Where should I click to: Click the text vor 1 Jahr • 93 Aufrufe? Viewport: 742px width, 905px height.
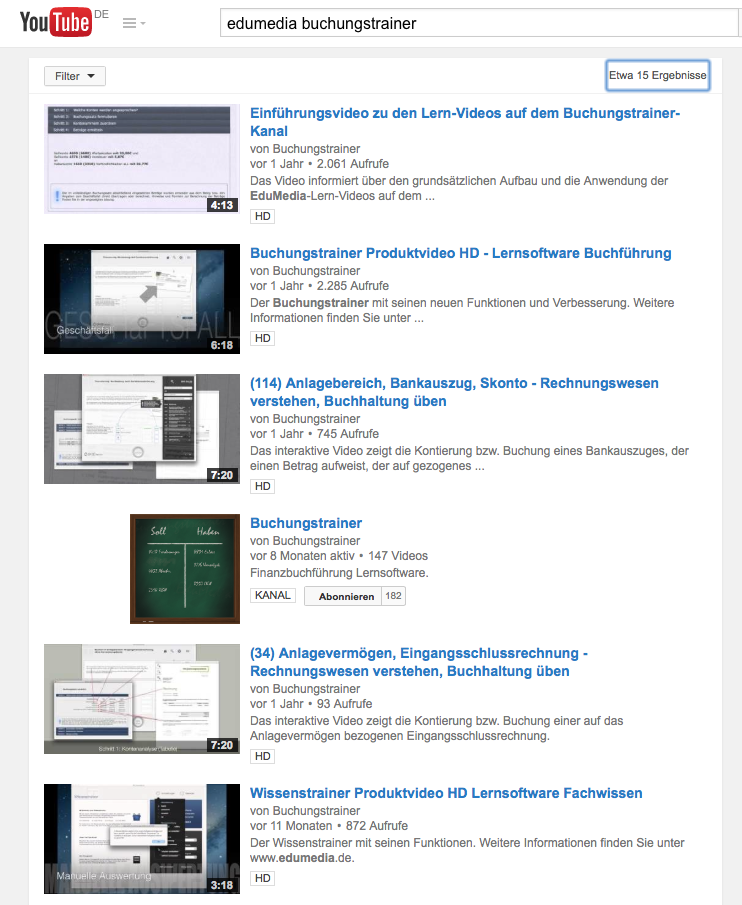coord(311,704)
